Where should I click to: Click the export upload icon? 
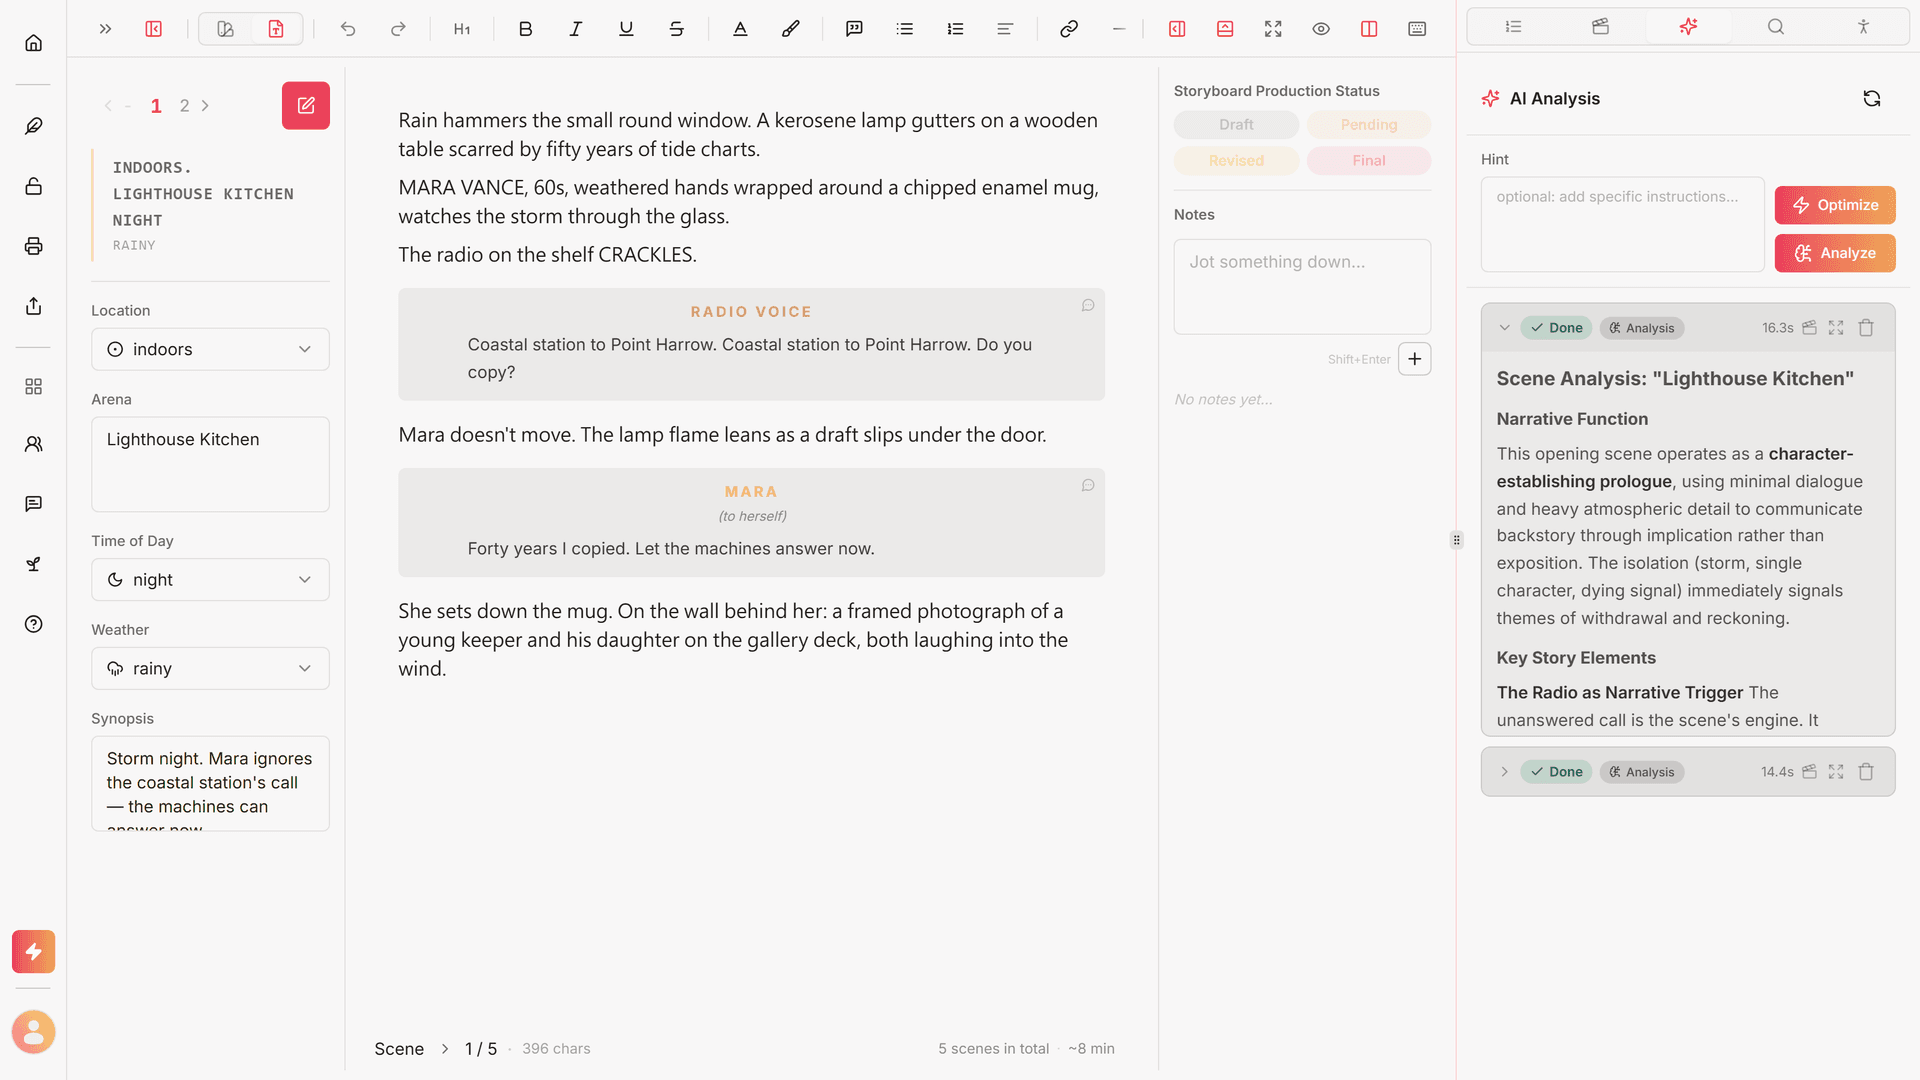pyautogui.click(x=33, y=306)
